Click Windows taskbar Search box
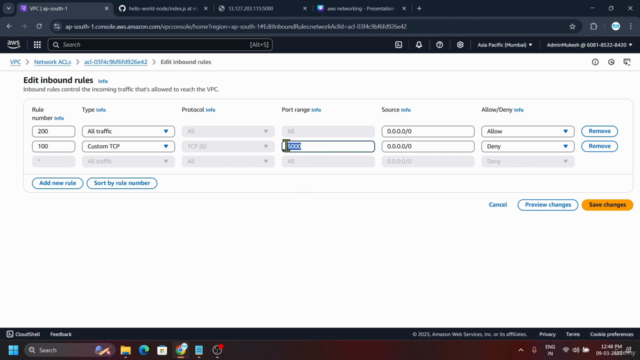640x360 pixels. 69,350
